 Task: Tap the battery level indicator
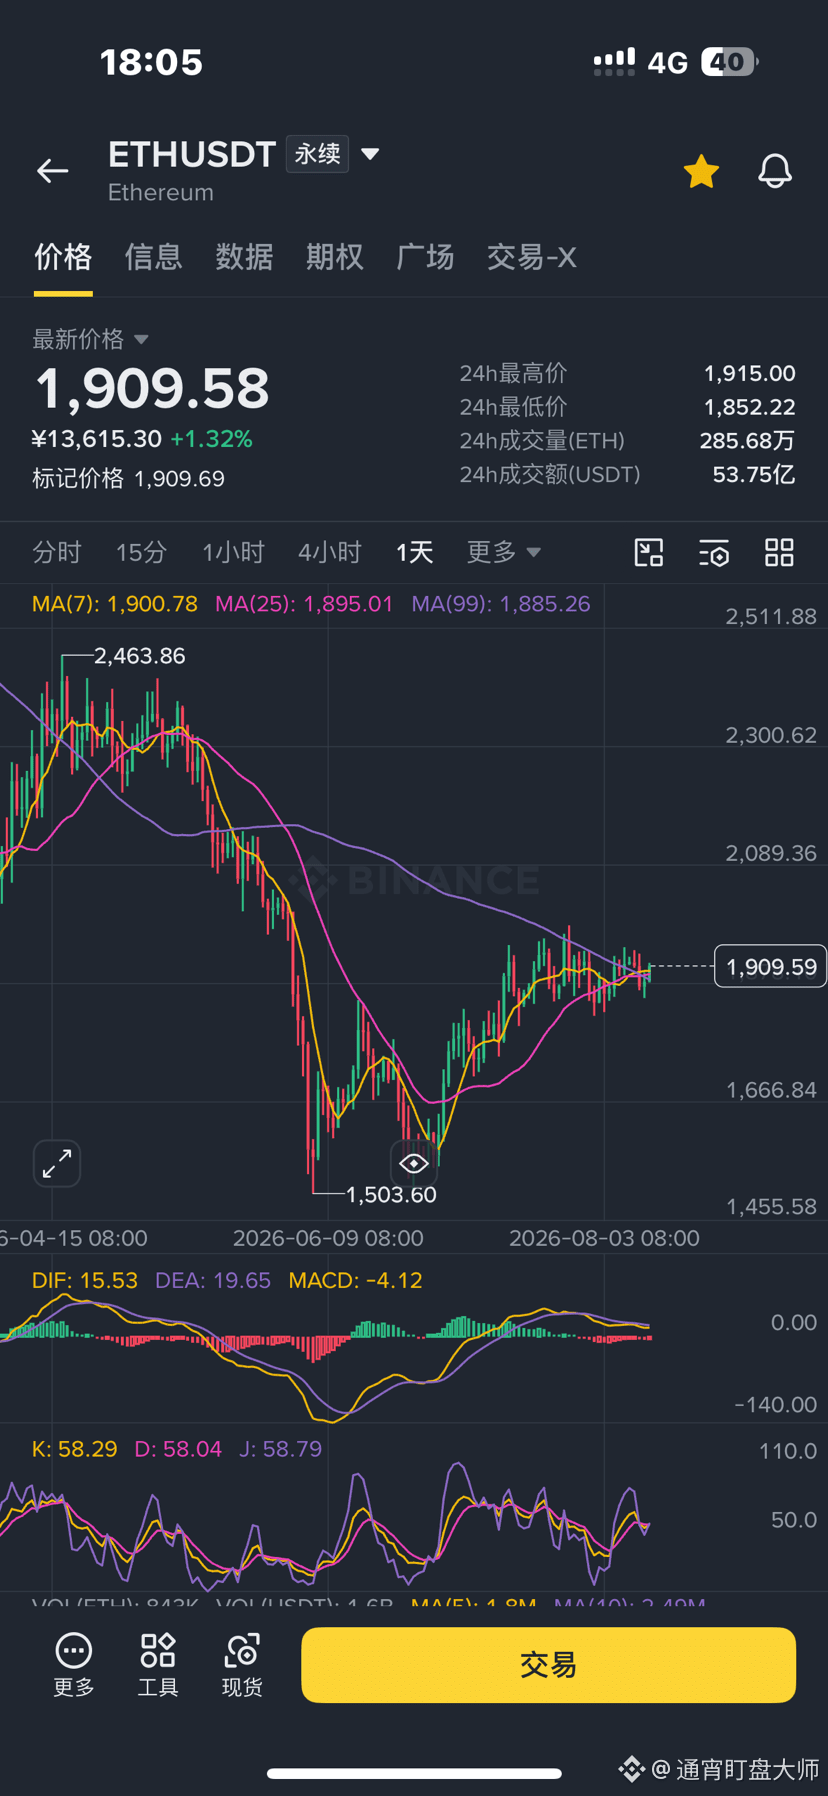(730, 62)
